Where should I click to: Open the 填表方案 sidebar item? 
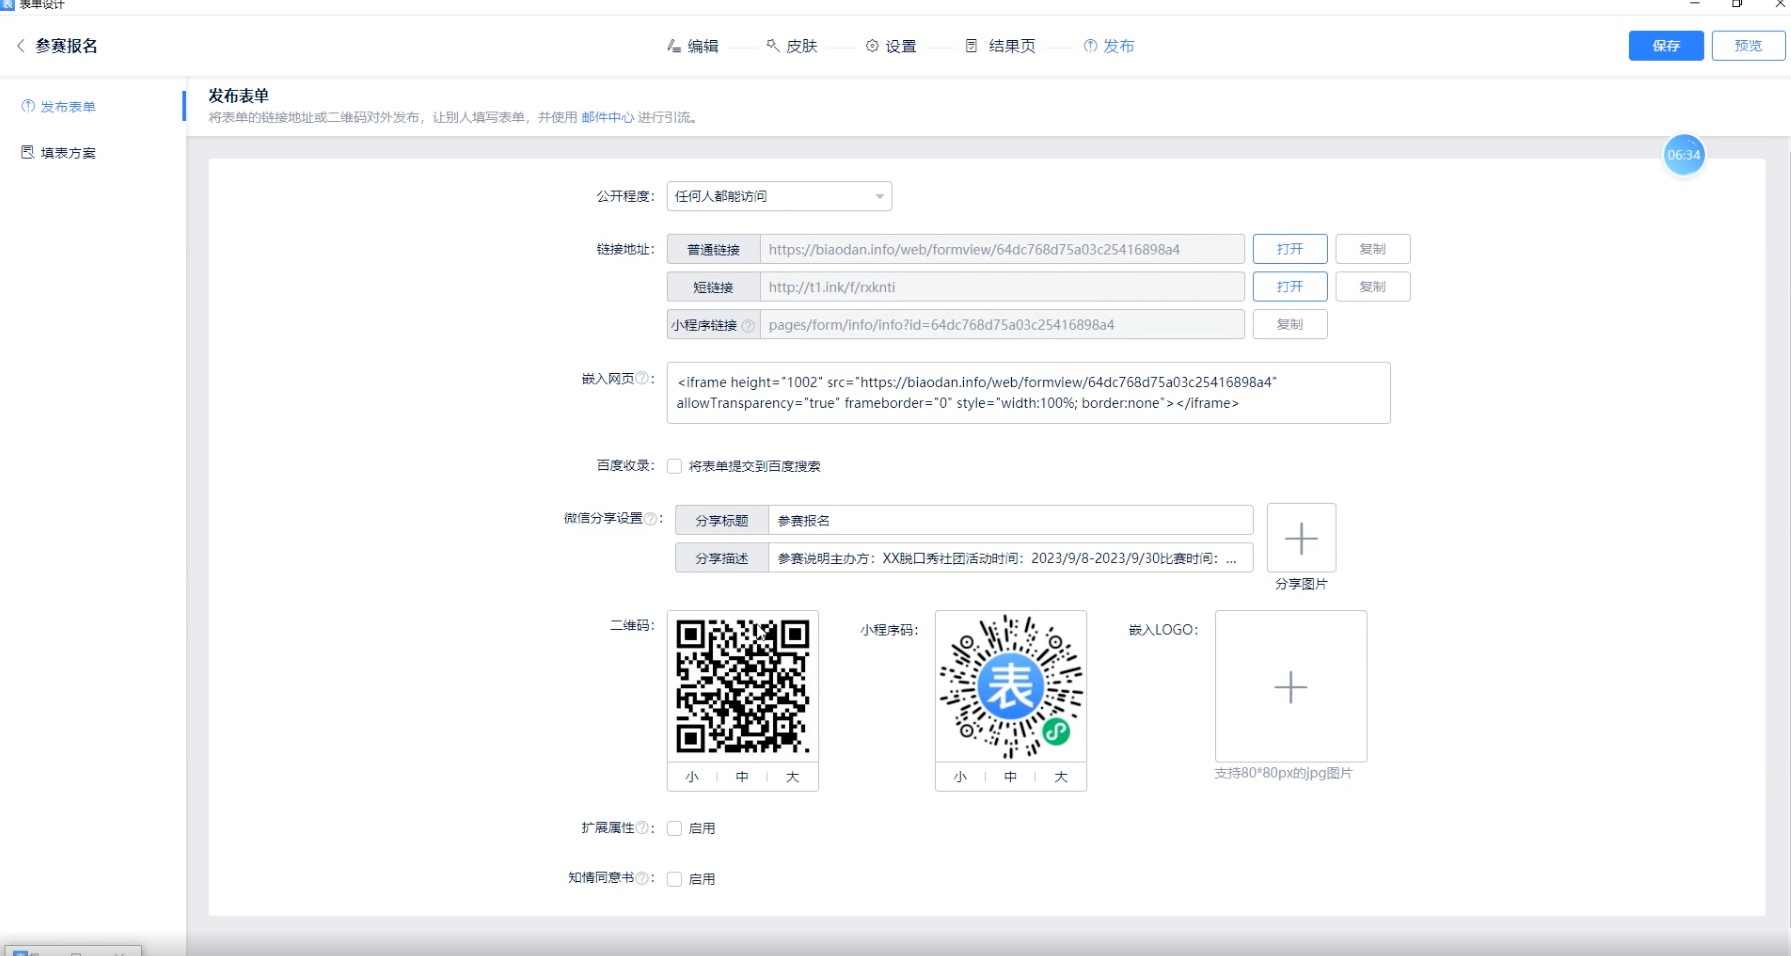coord(68,153)
